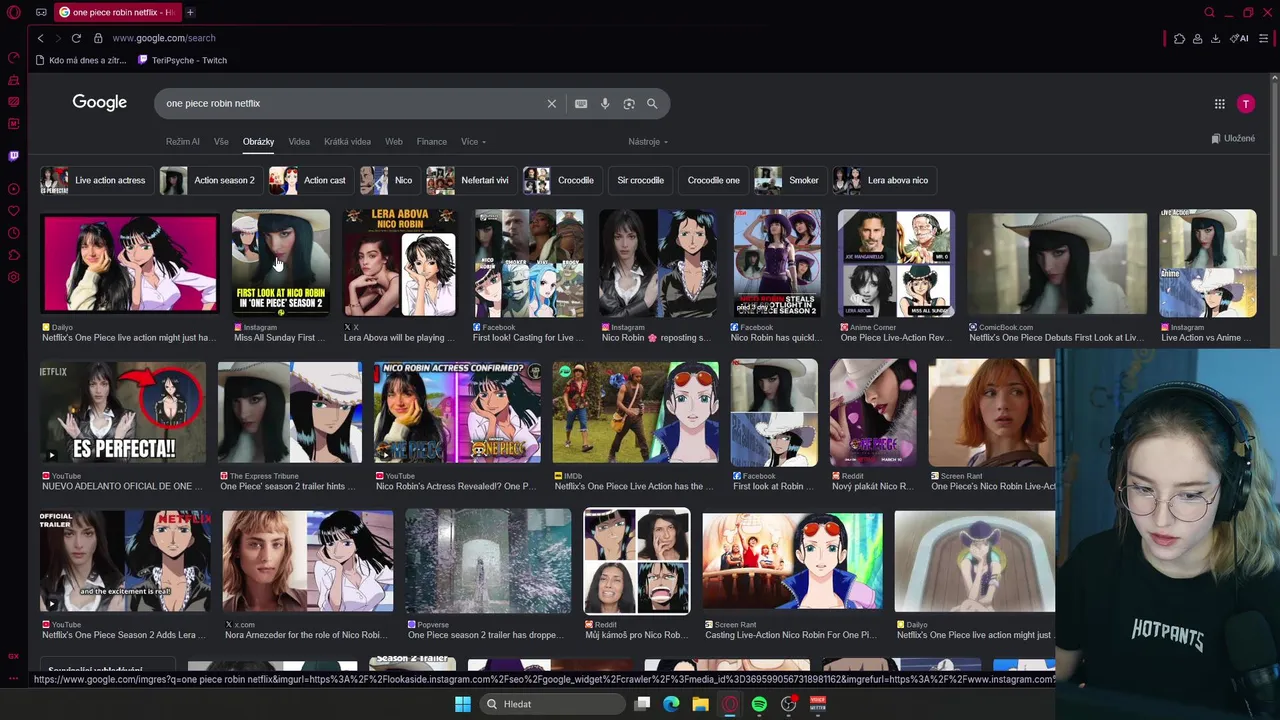Viewport: 1280px width, 720px height.
Task: Open Twitch panel in the sidebar
Action: pyautogui.click(x=14, y=156)
